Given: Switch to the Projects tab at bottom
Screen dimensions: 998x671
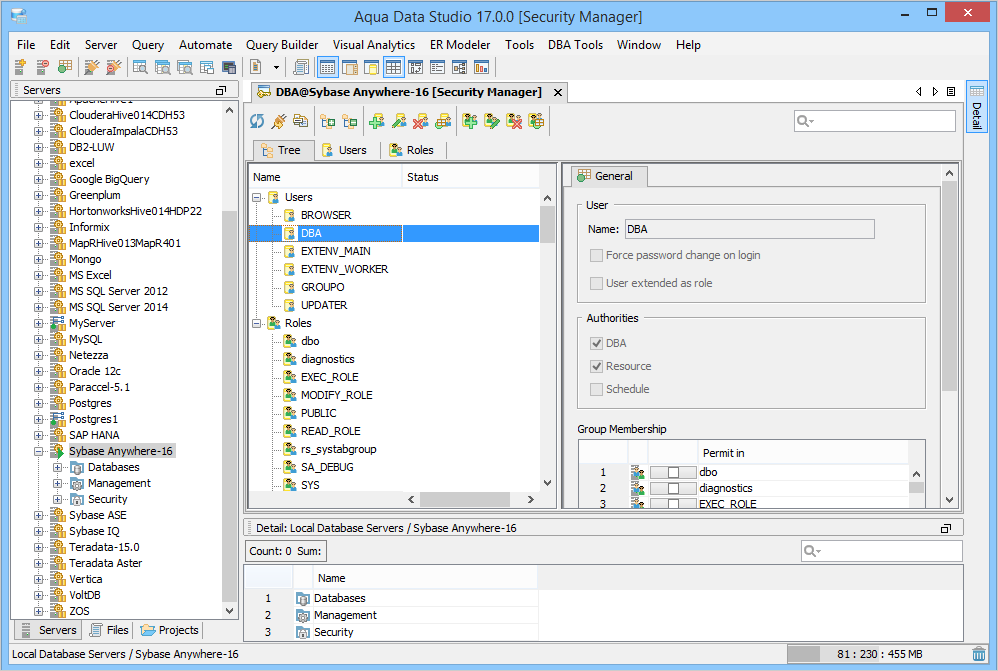Looking at the screenshot, I should tap(170, 630).
